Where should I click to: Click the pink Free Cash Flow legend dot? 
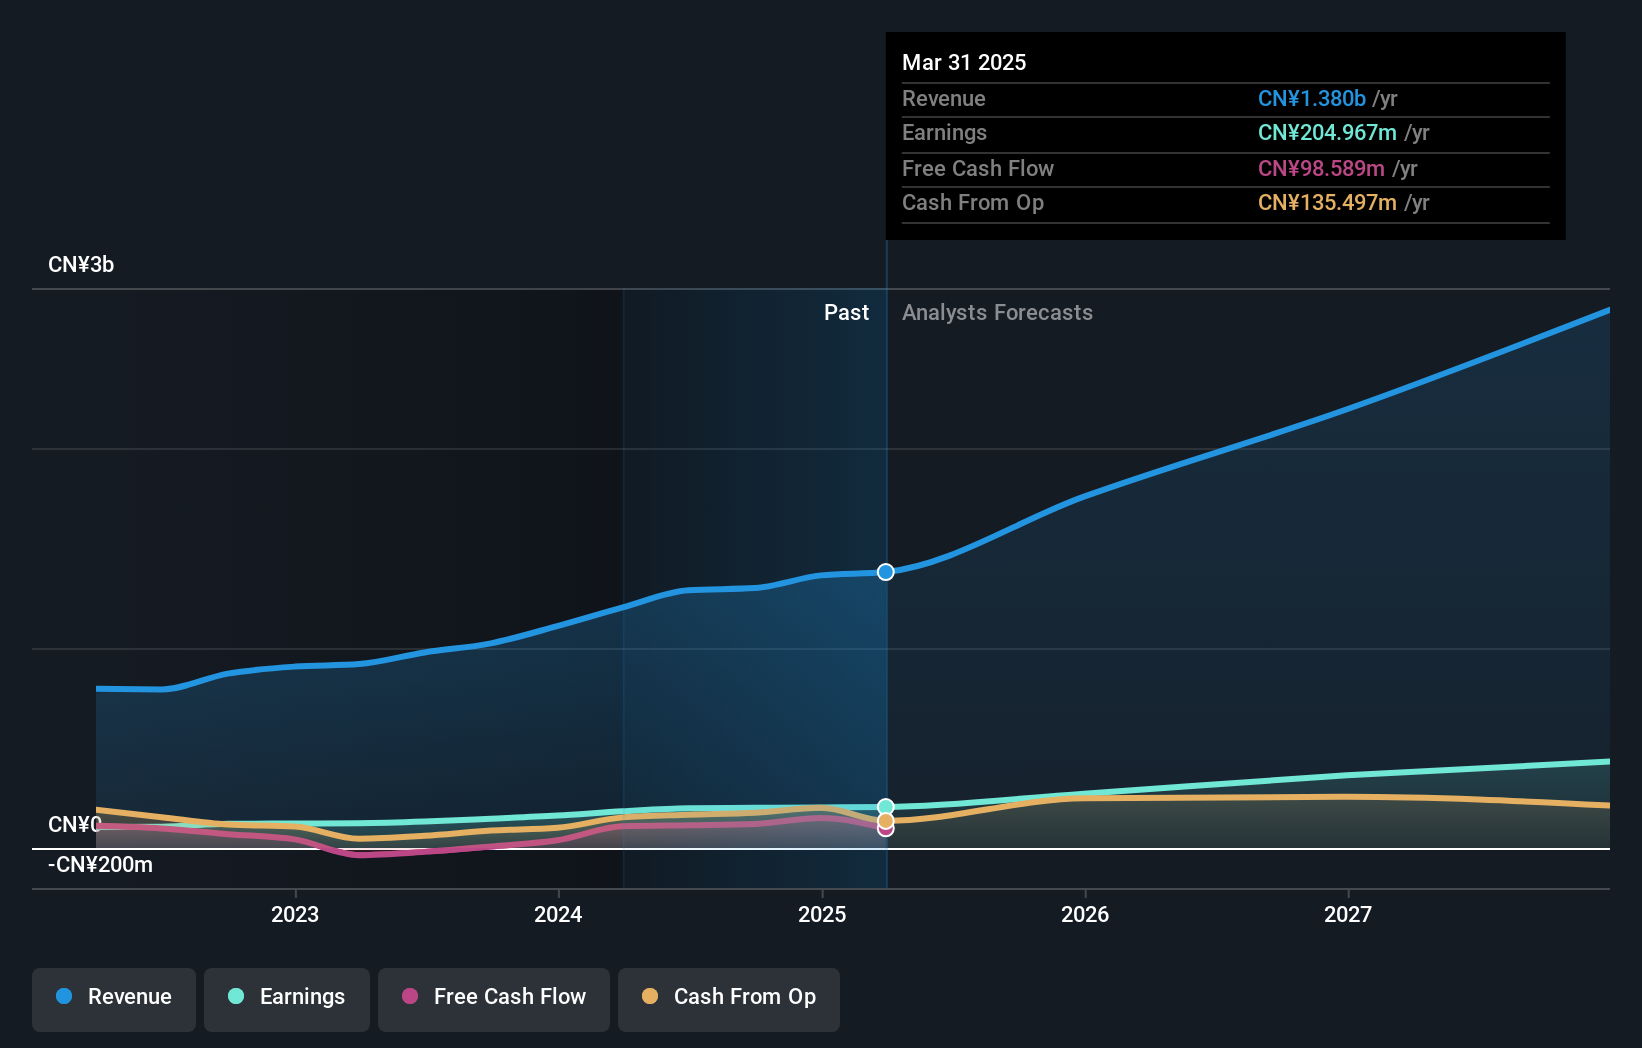[410, 996]
